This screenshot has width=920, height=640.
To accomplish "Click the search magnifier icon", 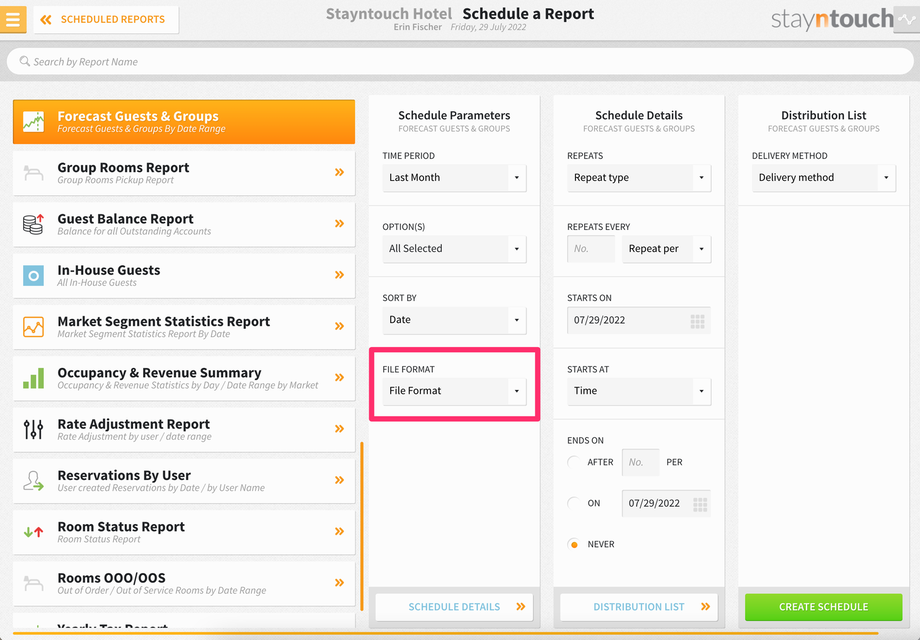I will [25, 61].
